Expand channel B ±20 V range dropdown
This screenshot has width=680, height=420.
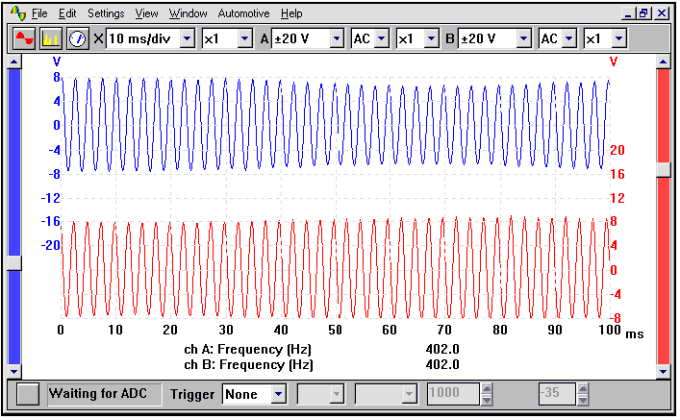pos(523,39)
